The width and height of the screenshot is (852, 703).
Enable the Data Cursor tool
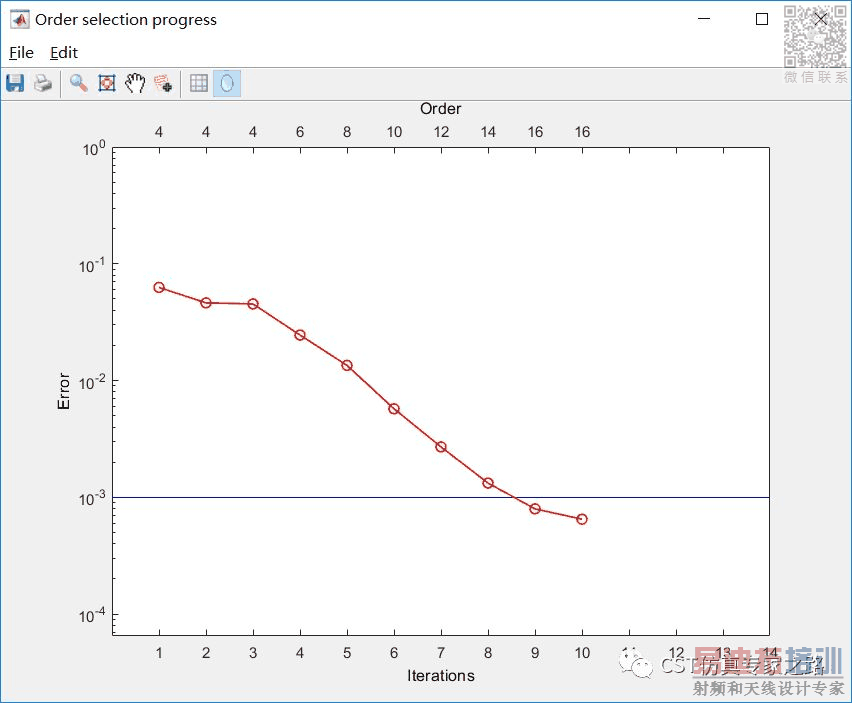click(x=164, y=83)
